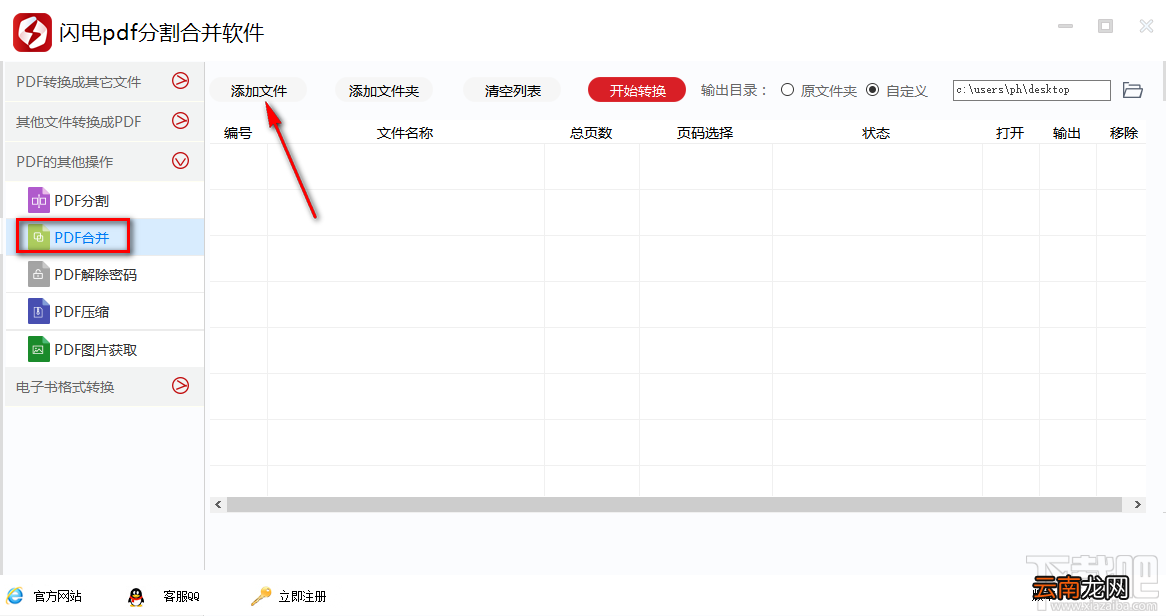Click the QQ penguin customer service icon
This screenshot has width=1166, height=616.
click(135, 596)
